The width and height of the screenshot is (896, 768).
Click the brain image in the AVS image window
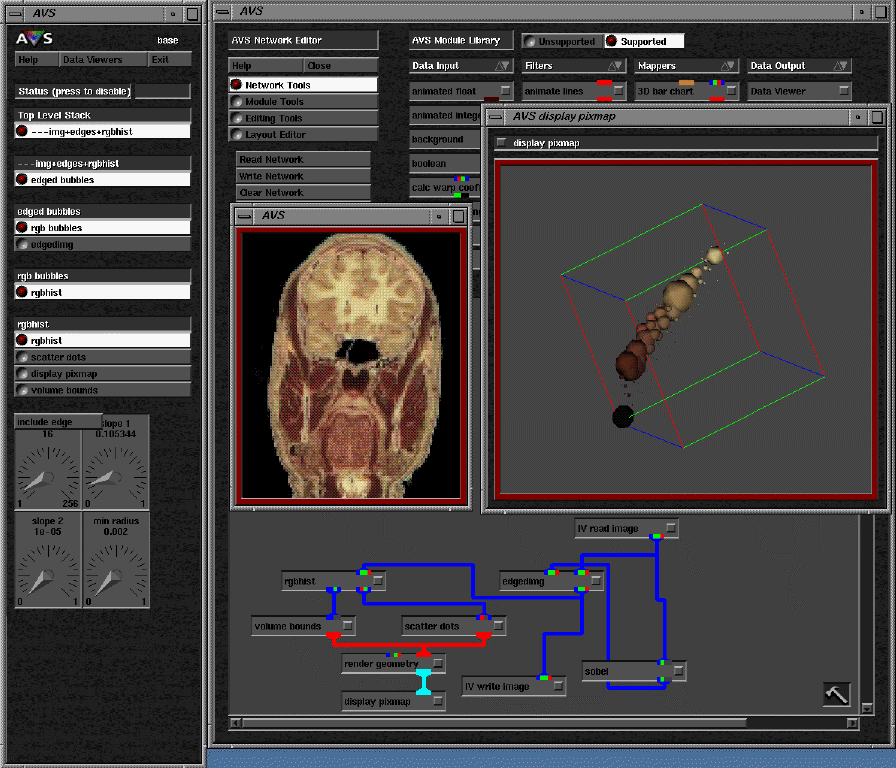coord(351,365)
